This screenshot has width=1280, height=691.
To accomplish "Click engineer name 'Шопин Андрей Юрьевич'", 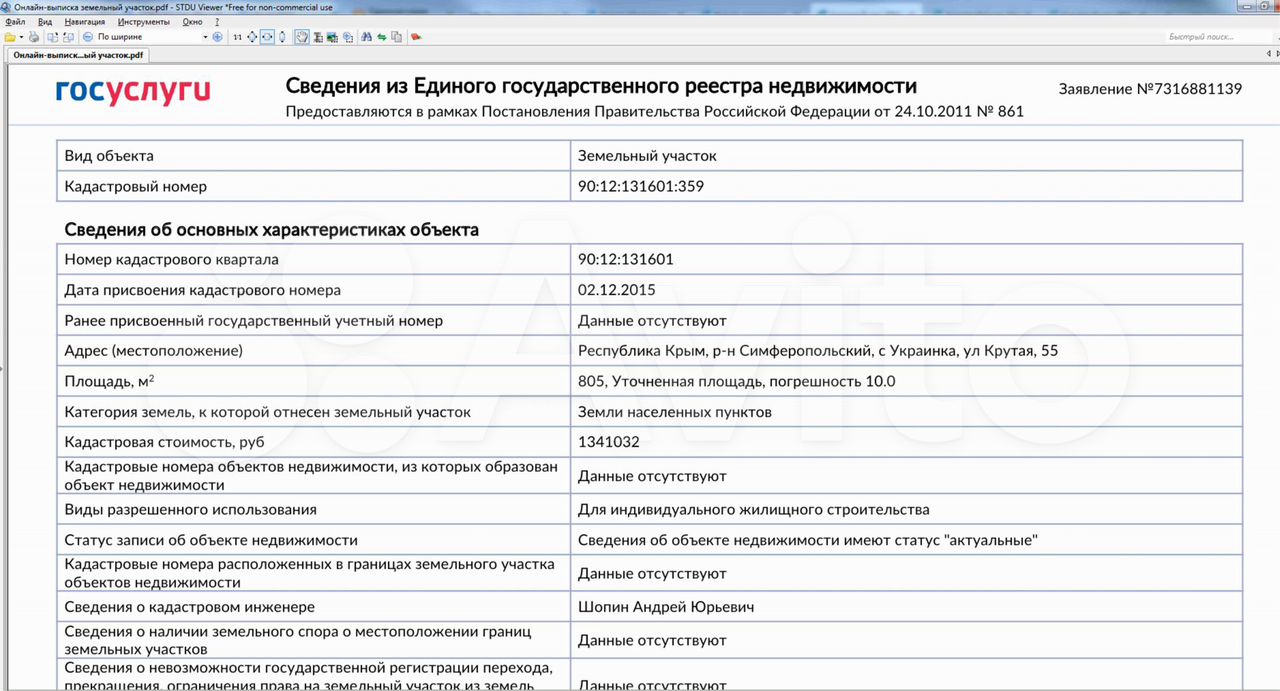I will click(x=666, y=607).
